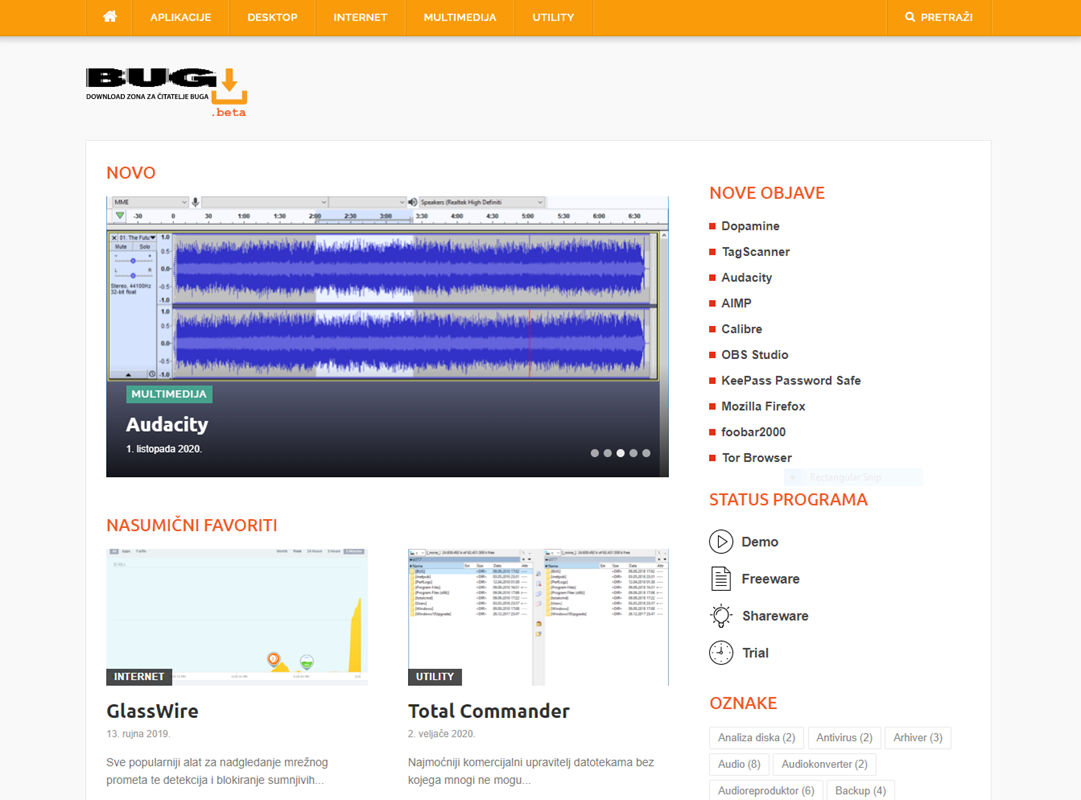
Task: Filter programs by Freeware status
Action: [x=771, y=579]
